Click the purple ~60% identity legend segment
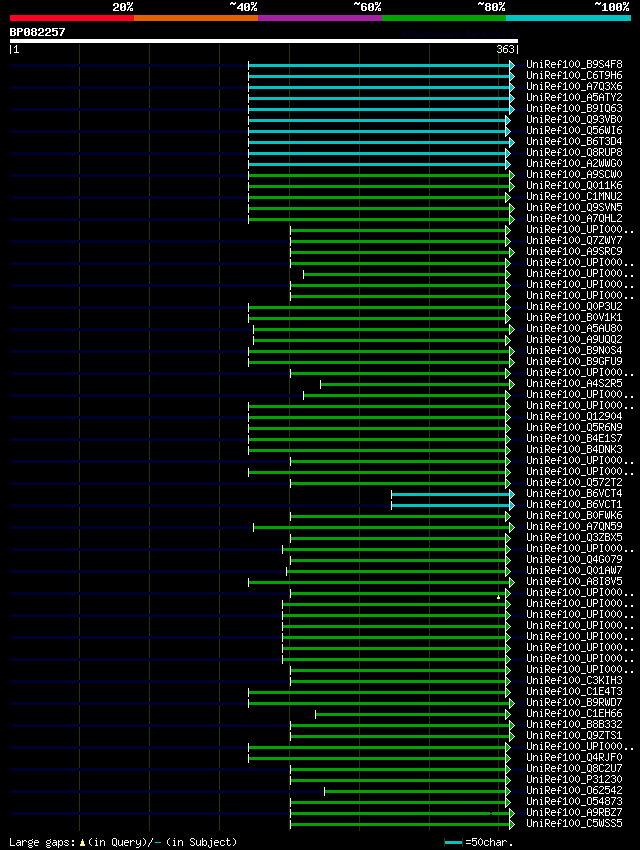 point(320,18)
